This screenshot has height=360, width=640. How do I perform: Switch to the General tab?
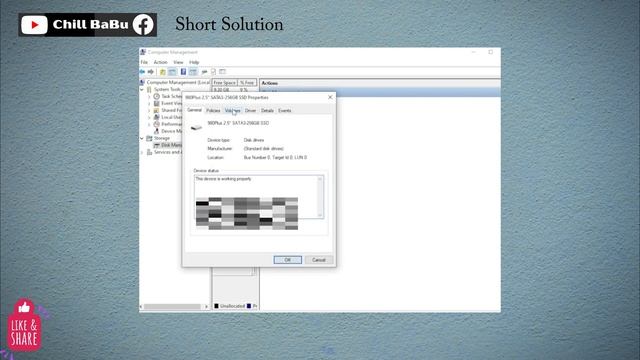tap(194, 110)
